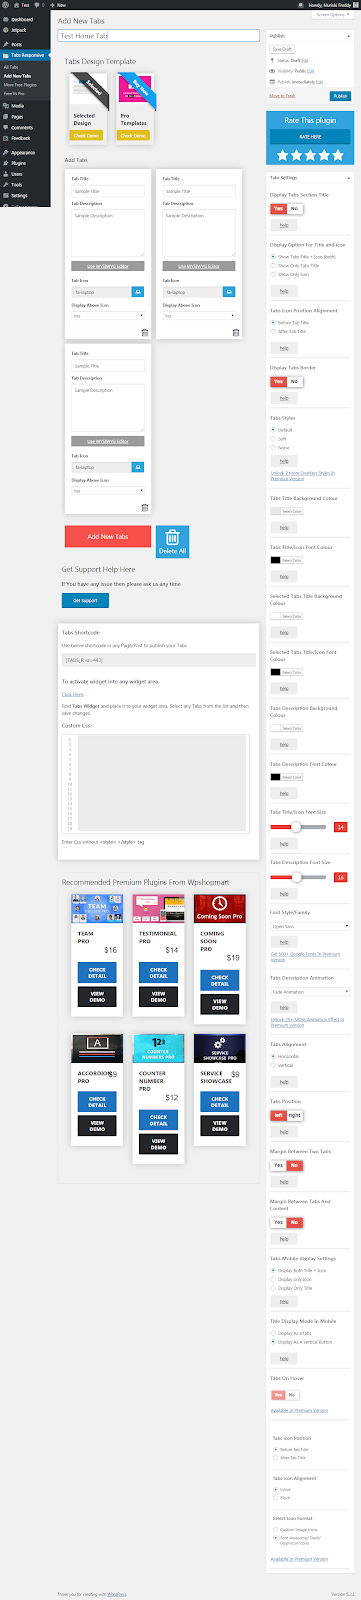The width and height of the screenshot is (361, 1600).
Task: Click the Tabs Title/Icon Font Size slider
Action: [x=298, y=827]
